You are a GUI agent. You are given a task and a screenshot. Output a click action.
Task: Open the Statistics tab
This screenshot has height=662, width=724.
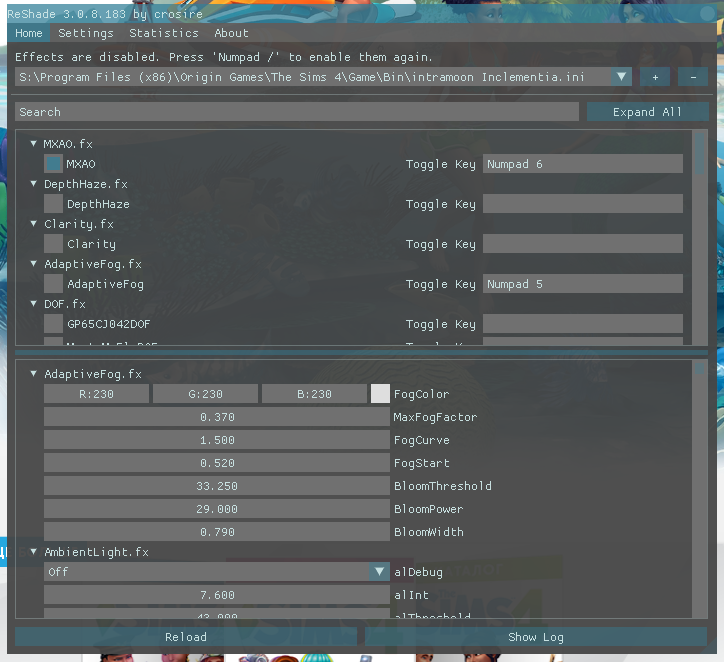click(164, 33)
